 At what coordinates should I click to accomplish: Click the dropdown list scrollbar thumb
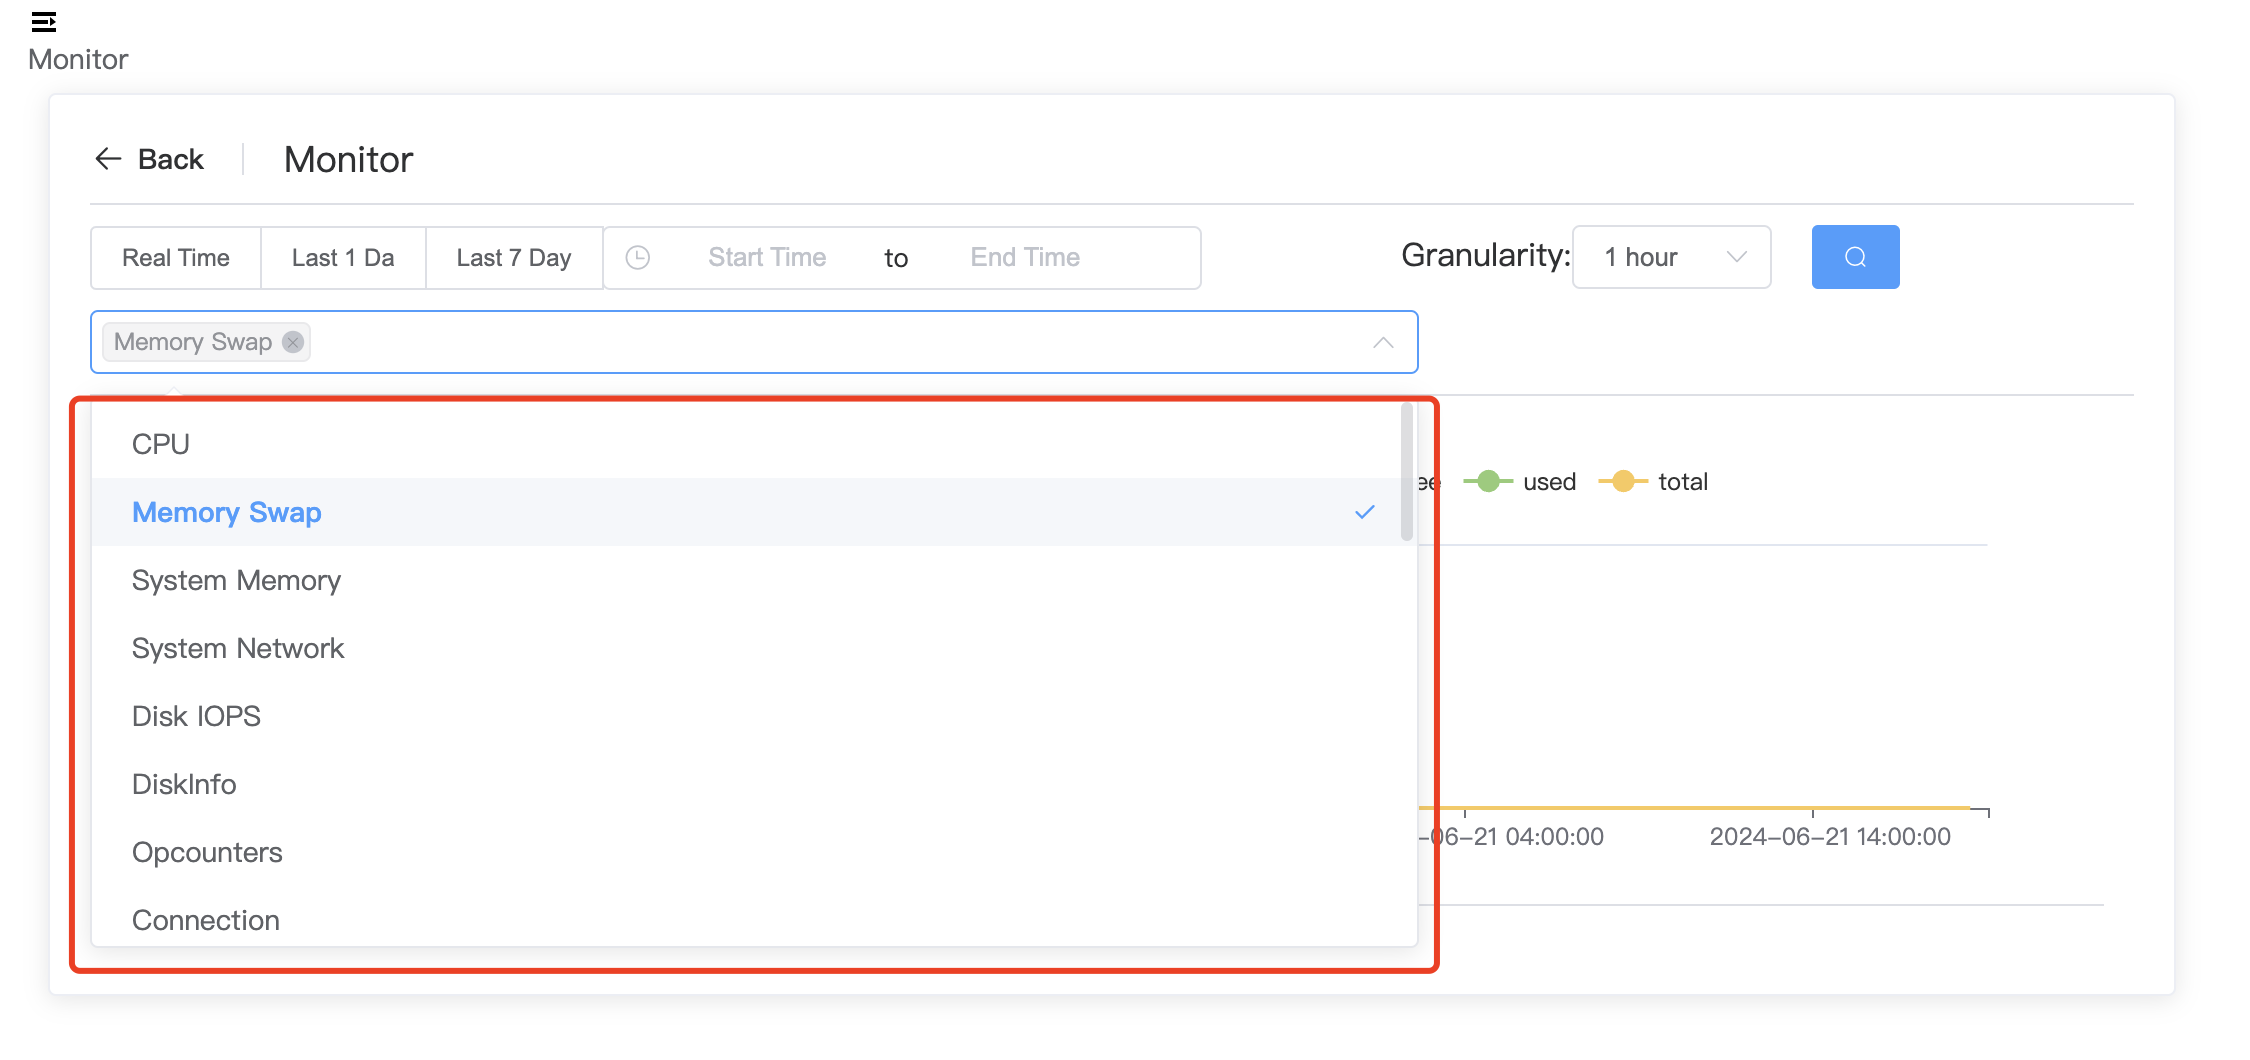(x=1406, y=472)
